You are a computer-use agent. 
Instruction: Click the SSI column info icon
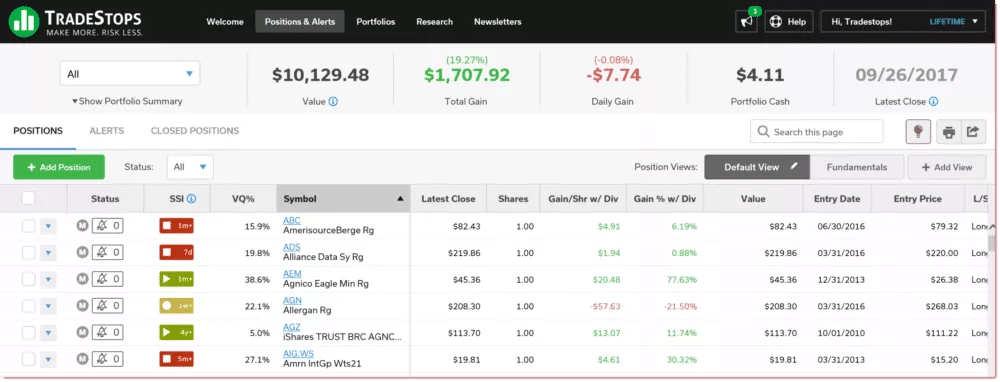pyautogui.click(x=191, y=199)
